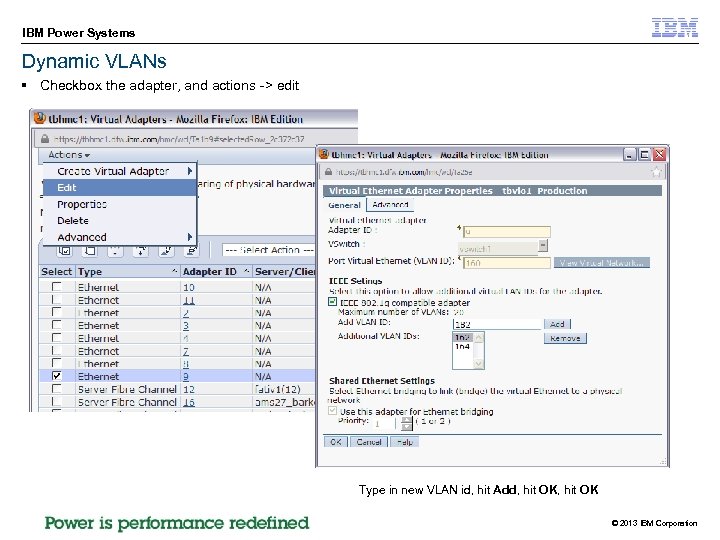Click the fifth table toolbar icon
The height and width of the screenshot is (540, 720).
tap(166, 251)
